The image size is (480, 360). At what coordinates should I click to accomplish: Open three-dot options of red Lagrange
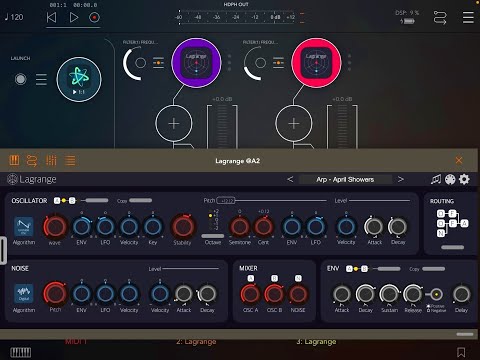349,63
